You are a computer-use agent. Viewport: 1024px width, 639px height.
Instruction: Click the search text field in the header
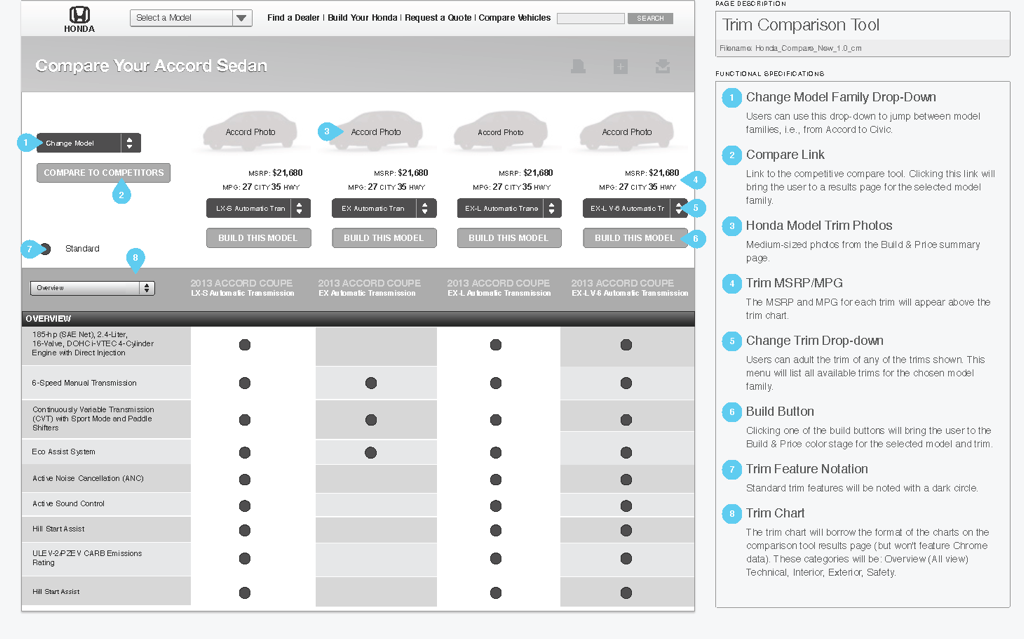click(x=590, y=18)
